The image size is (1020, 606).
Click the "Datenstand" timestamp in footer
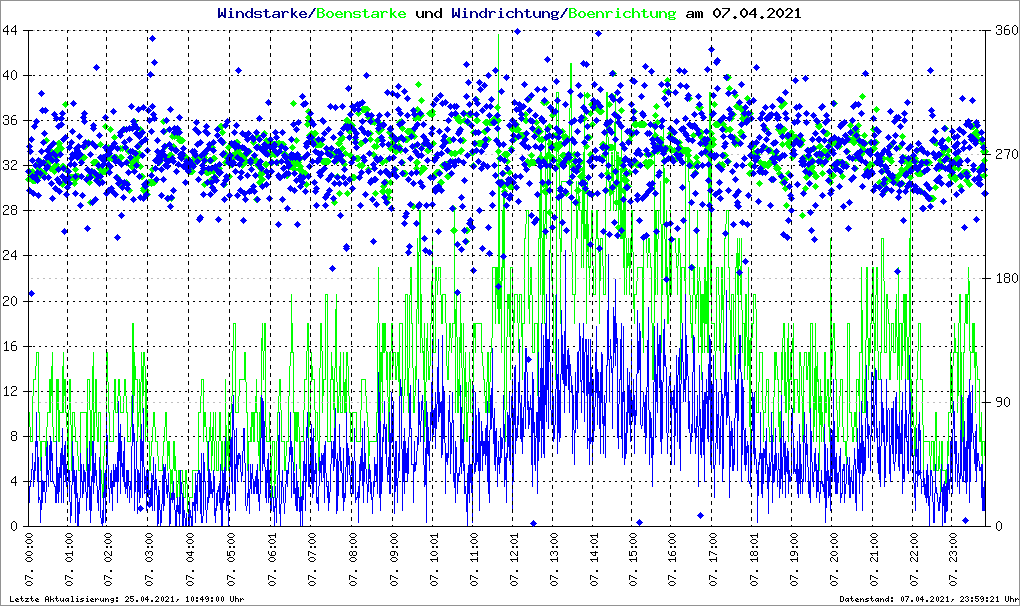click(x=929, y=599)
